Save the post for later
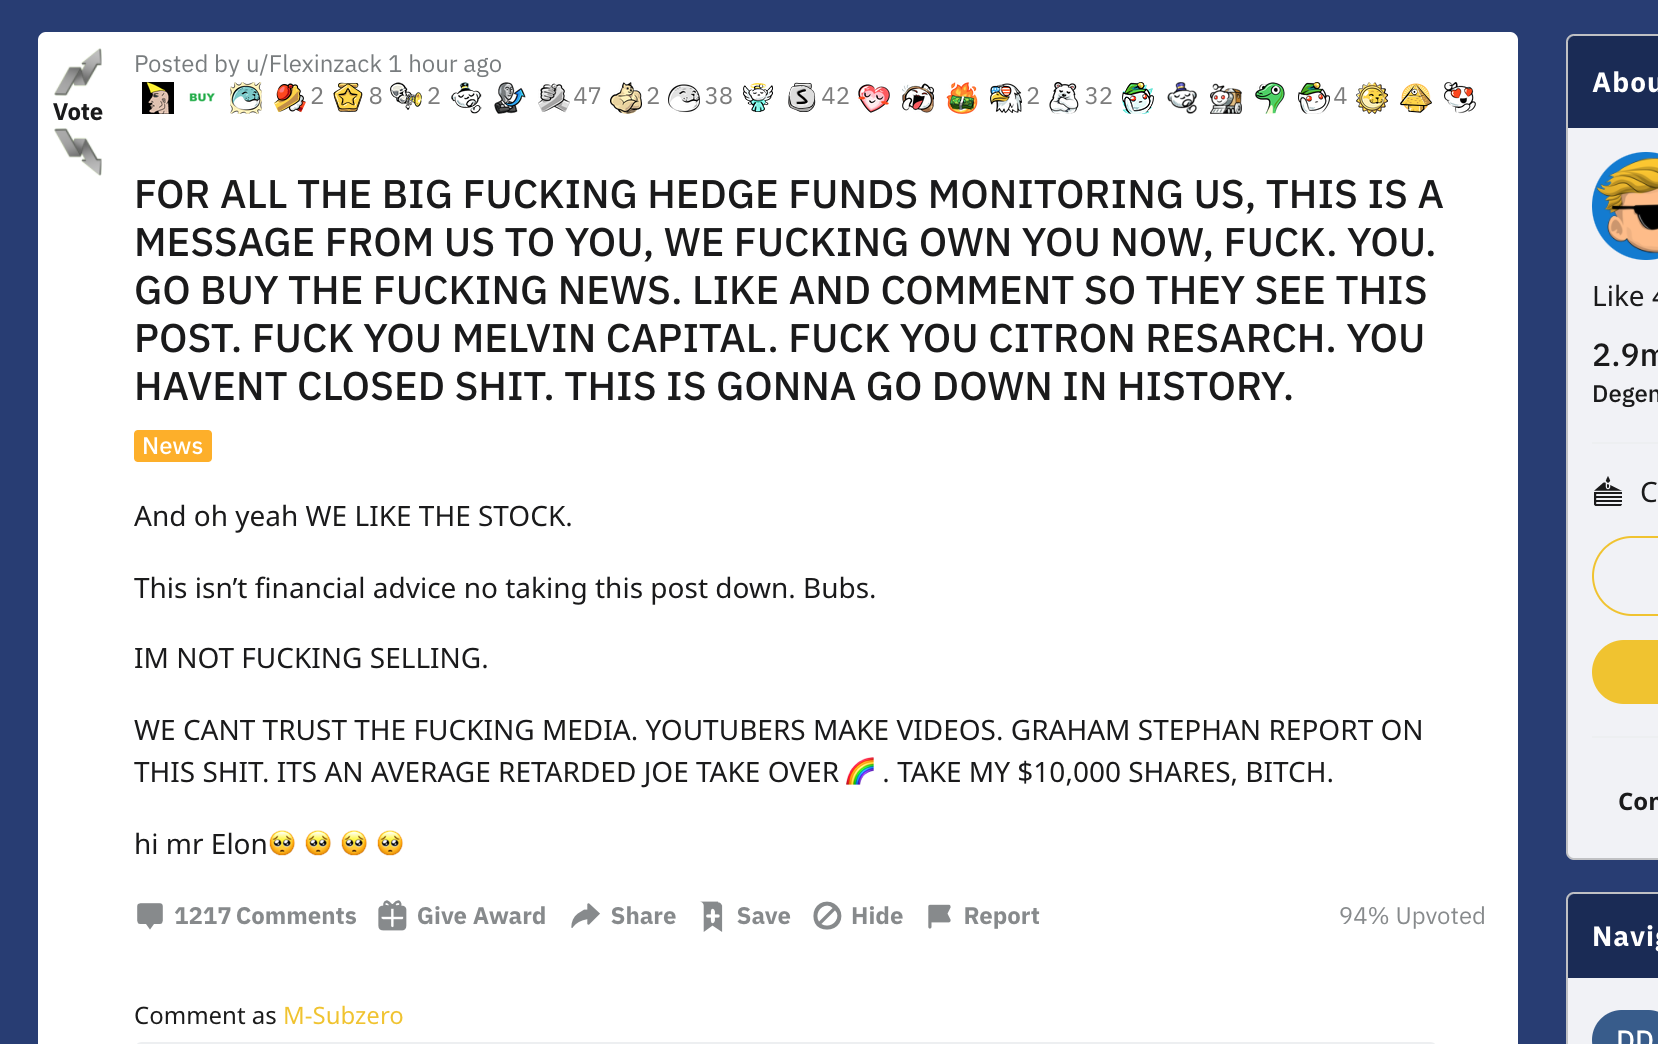Screen dimensions: 1658x1044 click(x=744, y=916)
